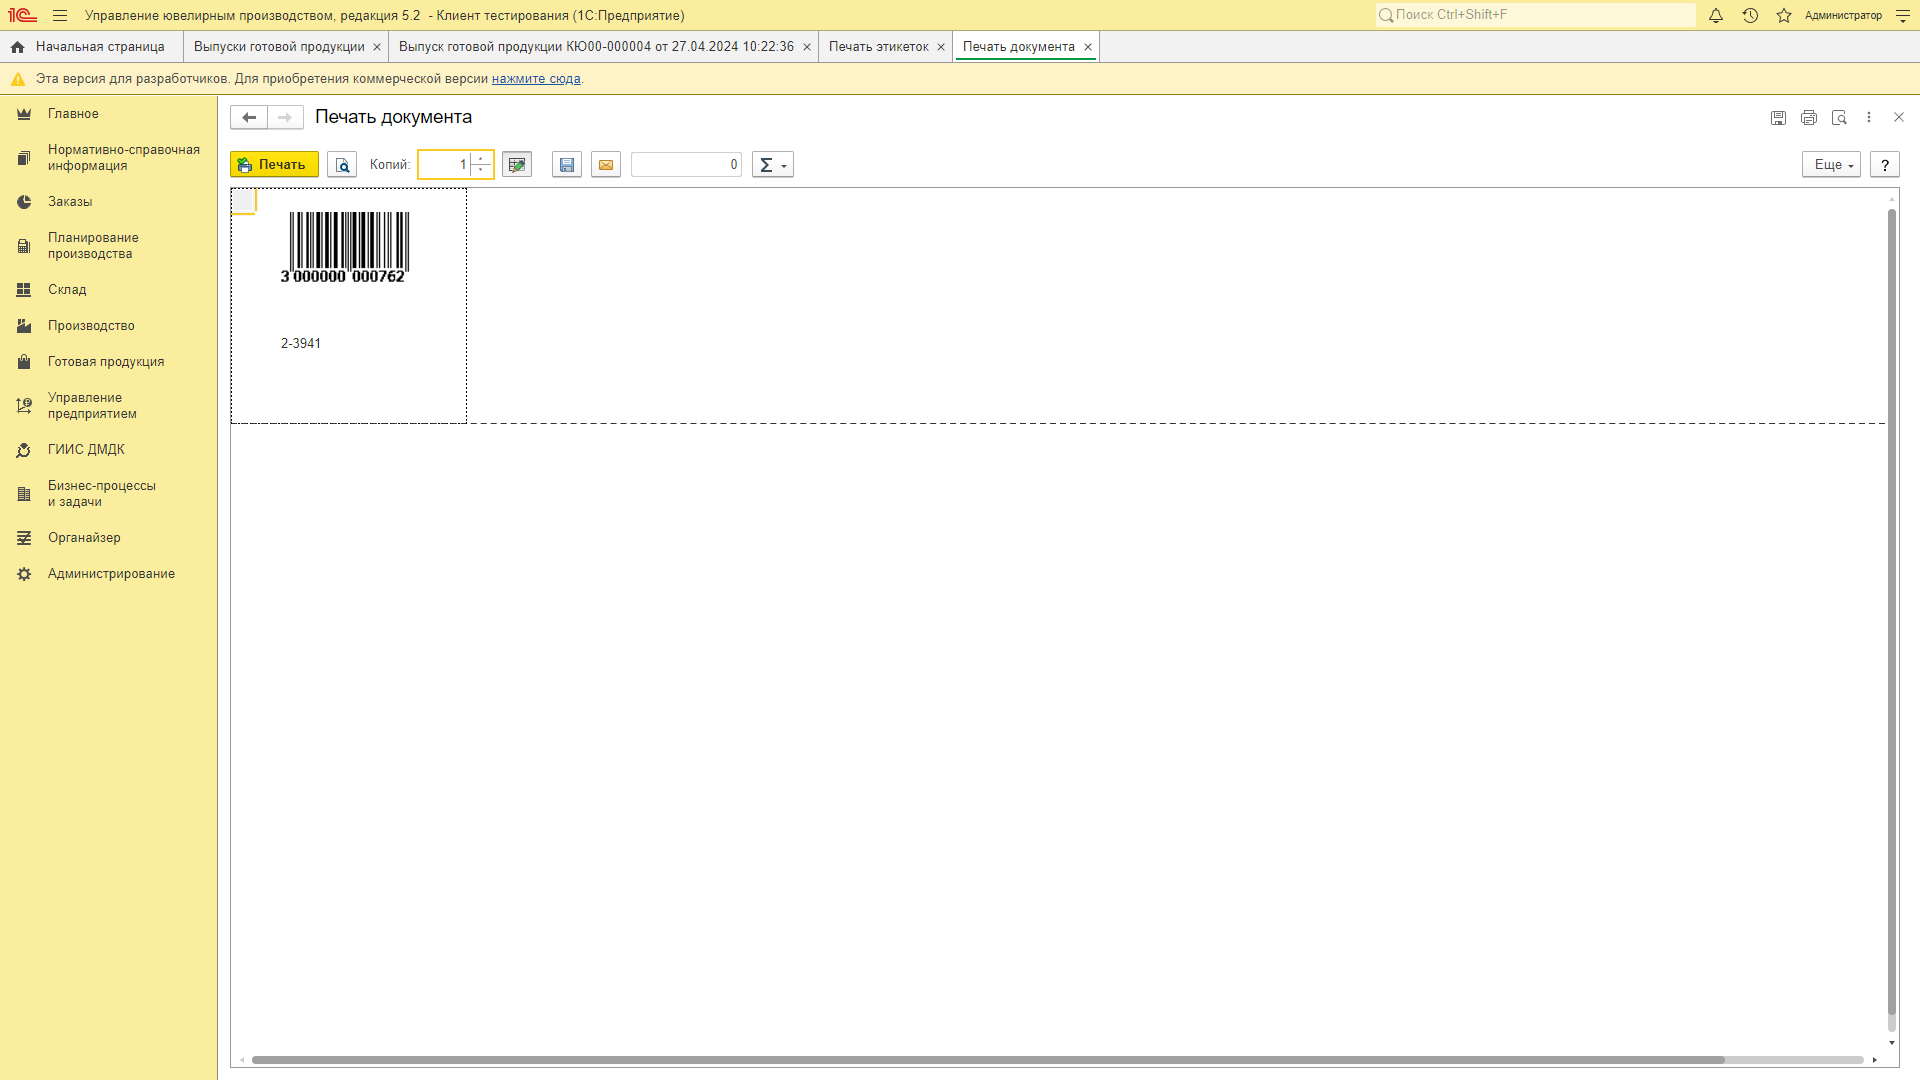This screenshot has width=1920, height=1080.
Task: Go forward with the right arrow button
Action: point(285,117)
